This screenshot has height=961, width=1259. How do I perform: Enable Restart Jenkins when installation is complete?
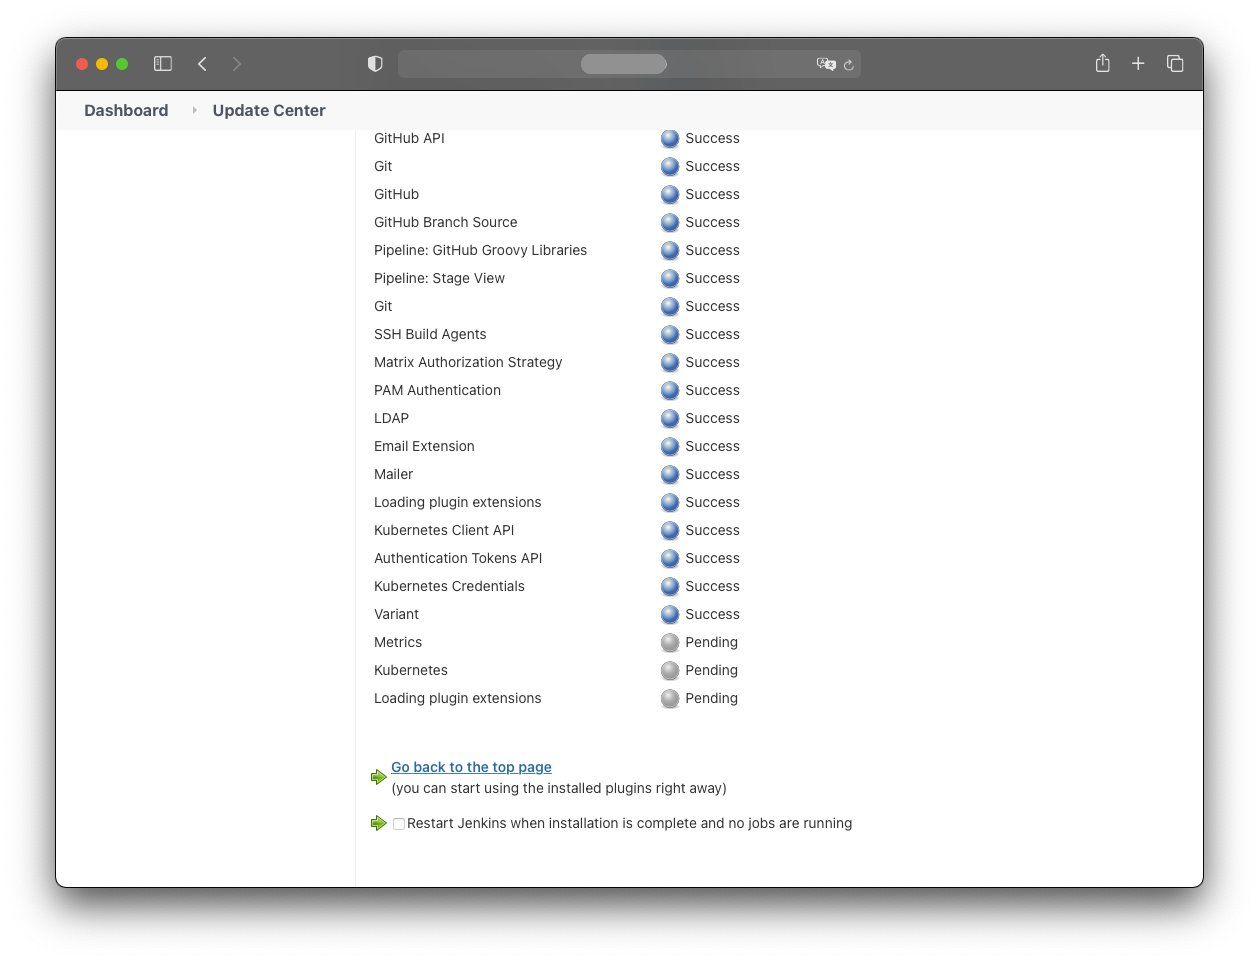(x=399, y=824)
